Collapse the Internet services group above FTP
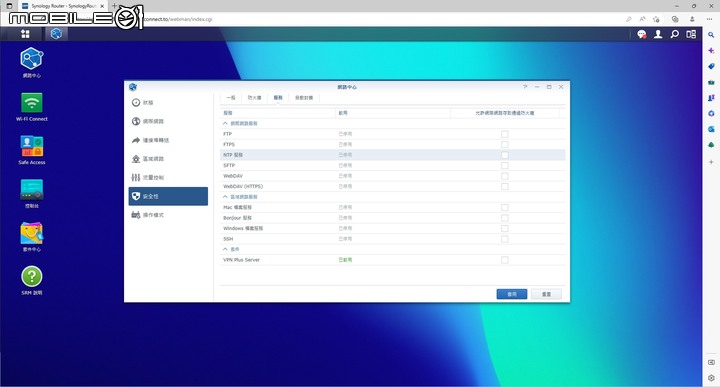This screenshot has height=387, width=720. pyautogui.click(x=225, y=123)
